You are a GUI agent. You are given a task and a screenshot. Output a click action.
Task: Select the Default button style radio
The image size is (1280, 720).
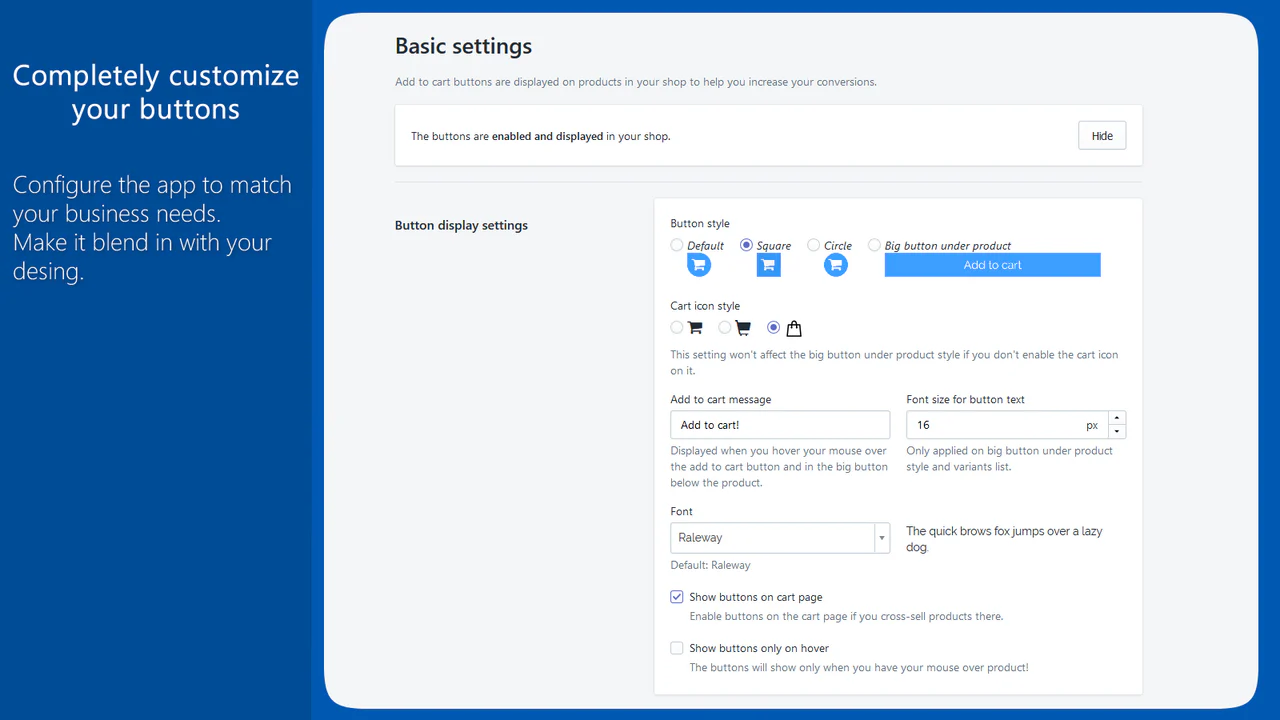(x=677, y=245)
